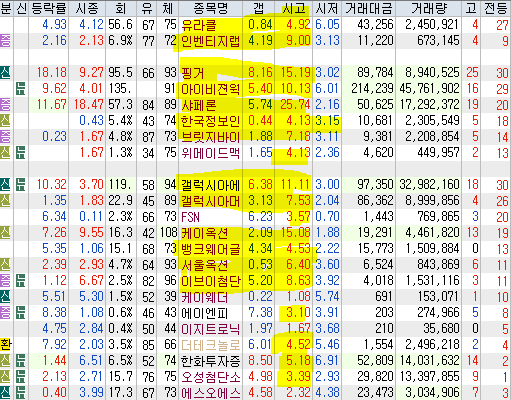Click the news icon in the 오성첨단소 row
This screenshot has height=400, width=511.
tap(21, 377)
